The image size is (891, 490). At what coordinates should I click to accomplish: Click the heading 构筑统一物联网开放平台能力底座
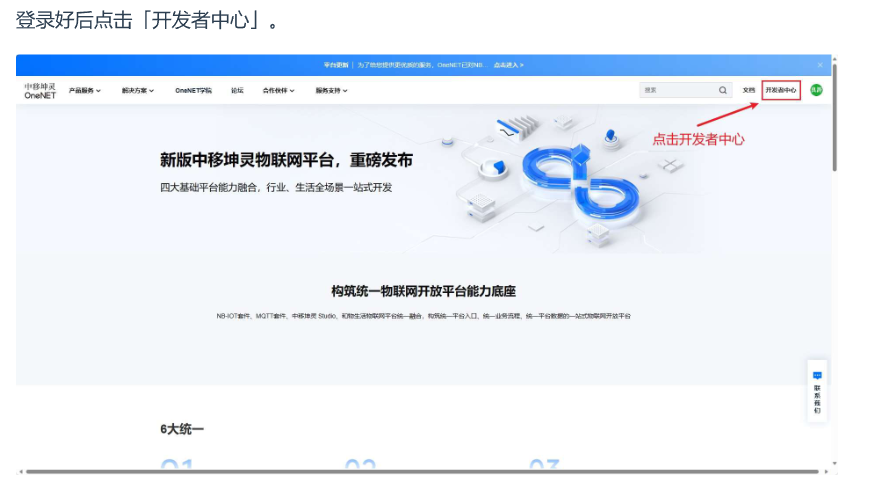[423, 291]
